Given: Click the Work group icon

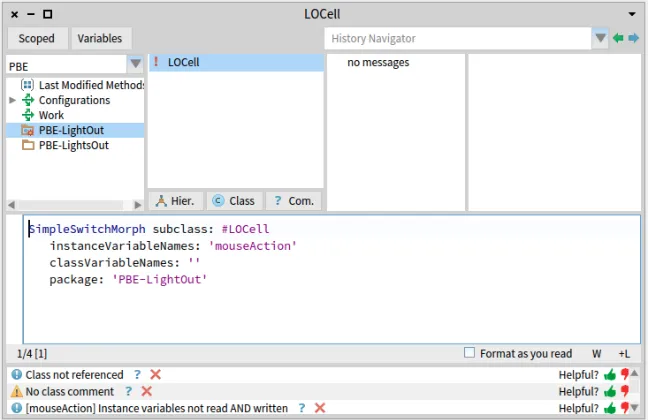Looking at the screenshot, I should click(x=28, y=115).
